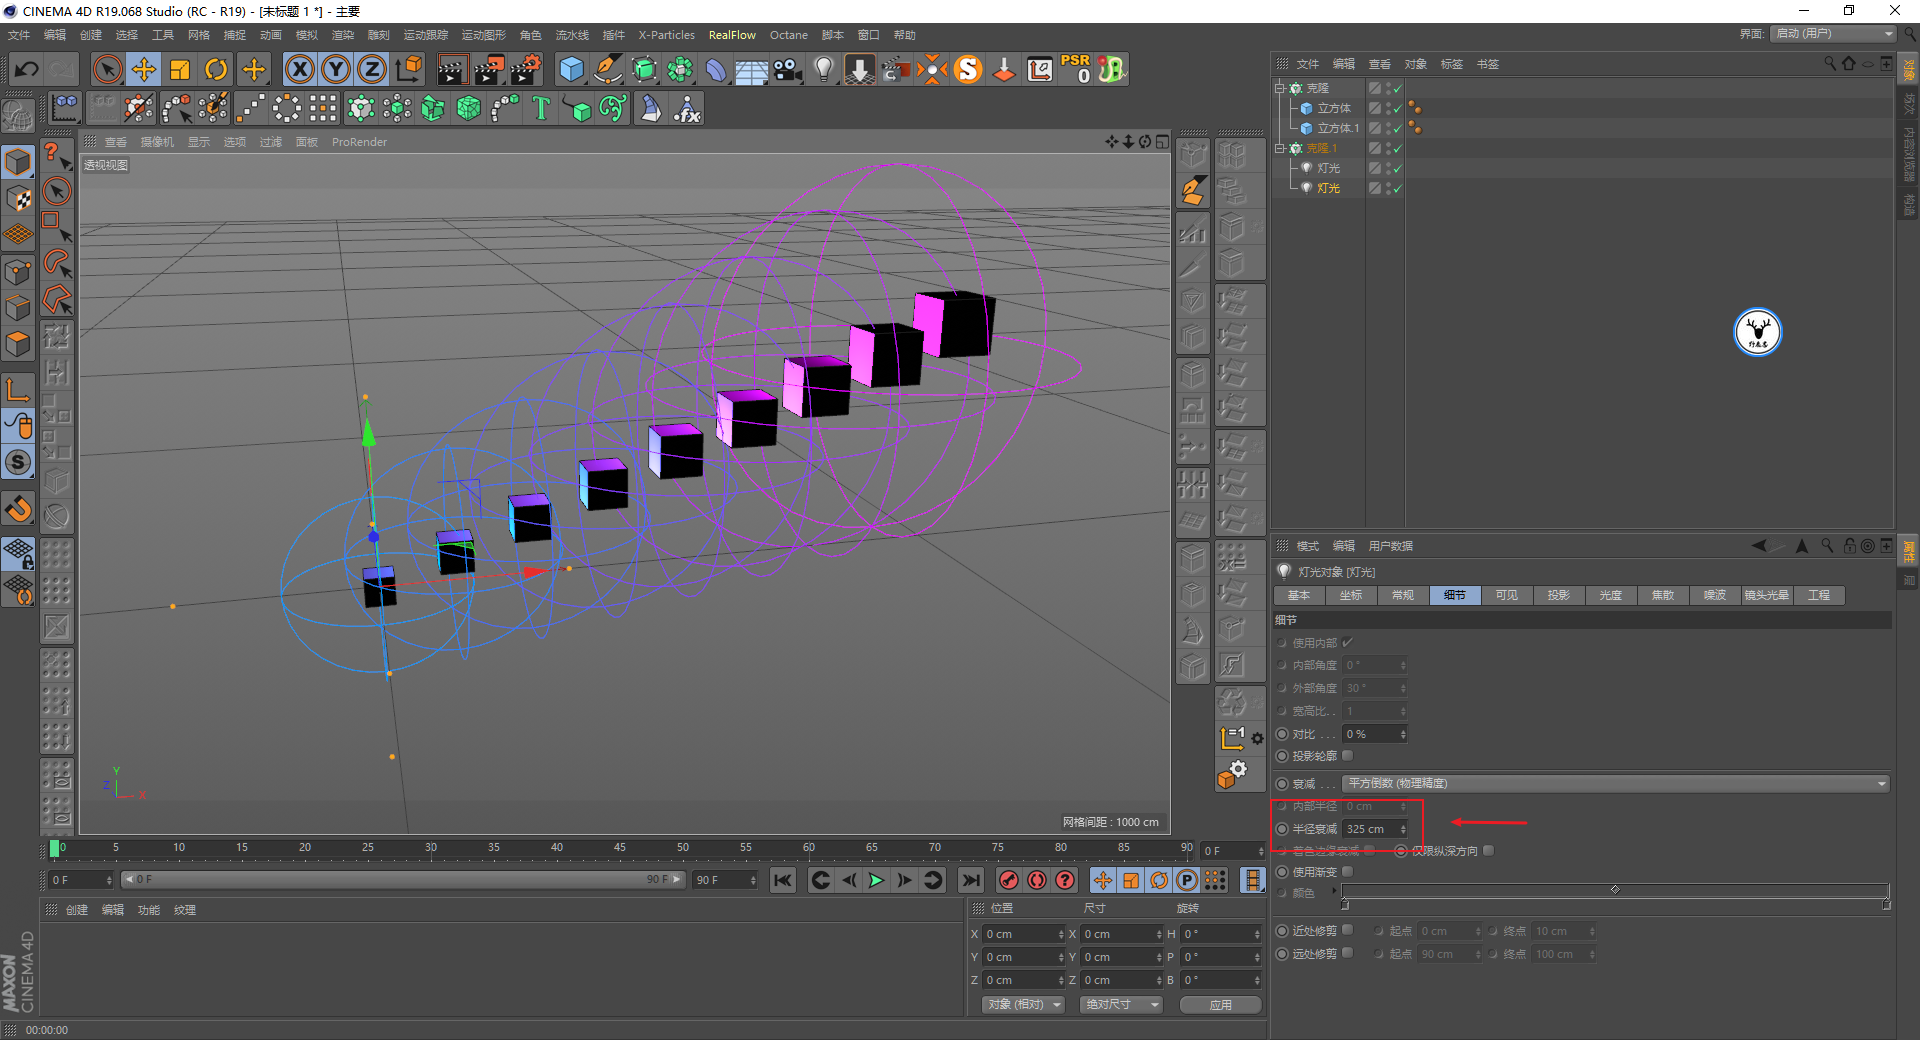
Task: Enable the 使用渐变 checkbox
Action: point(1348,872)
